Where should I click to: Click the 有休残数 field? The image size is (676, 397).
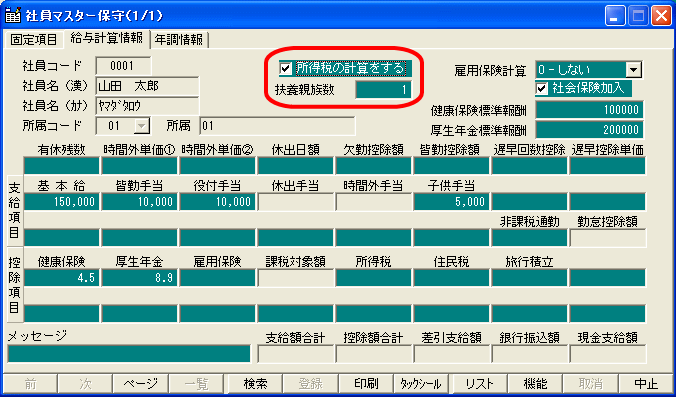pos(62,166)
